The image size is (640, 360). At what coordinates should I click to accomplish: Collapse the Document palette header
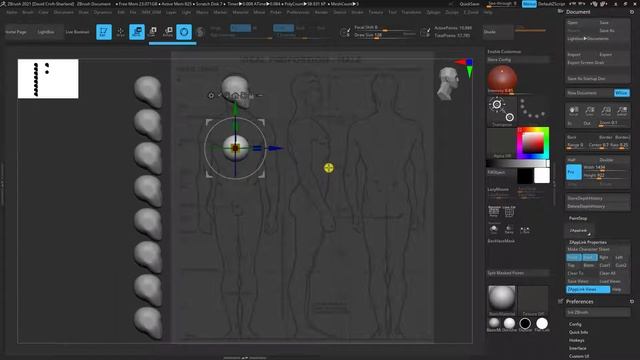point(578,12)
